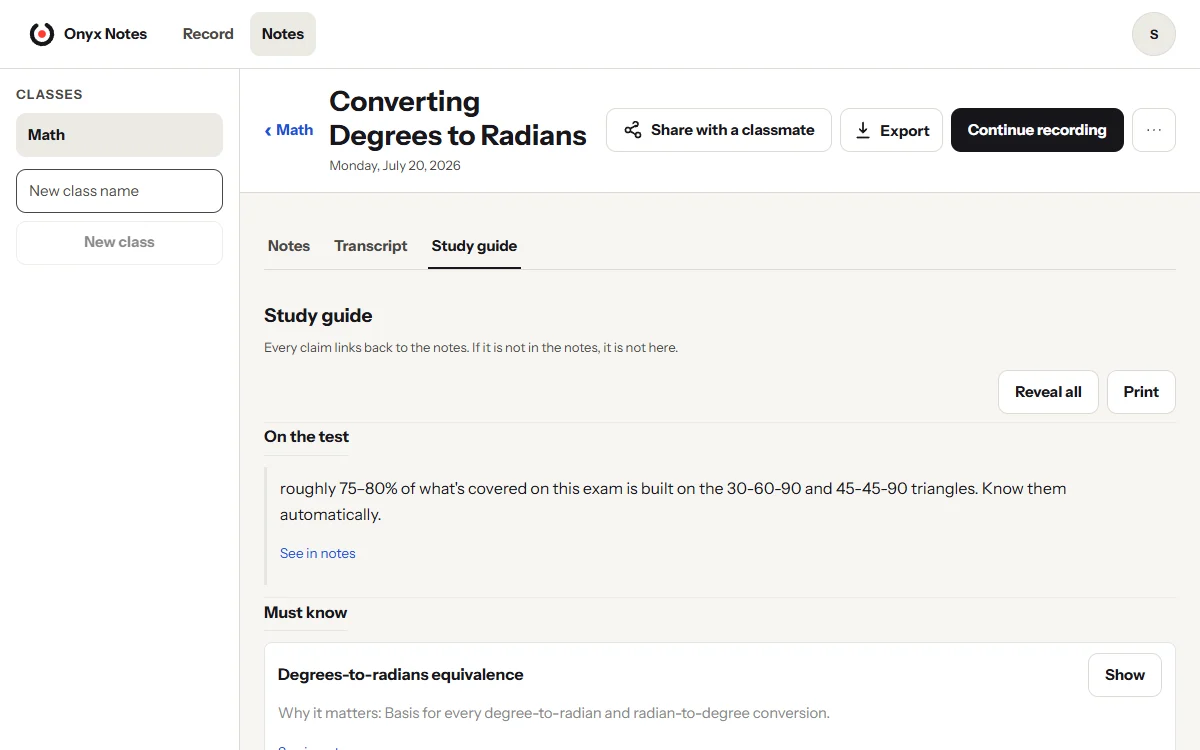Click the Study guide heading
Viewport: 1200px width, 750px height.
pyautogui.click(x=318, y=316)
